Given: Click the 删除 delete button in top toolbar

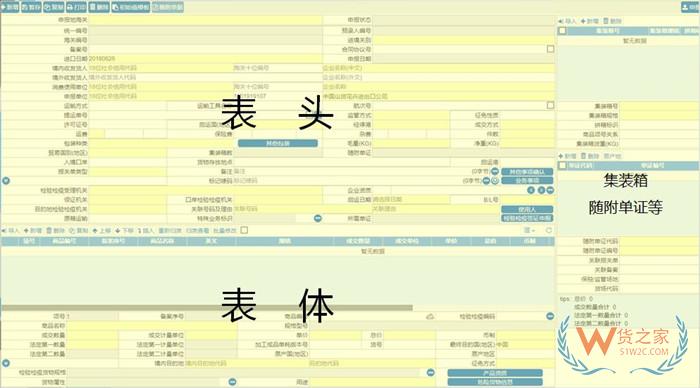Looking at the screenshot, I should pyautogui.click(x=99, y=7).
